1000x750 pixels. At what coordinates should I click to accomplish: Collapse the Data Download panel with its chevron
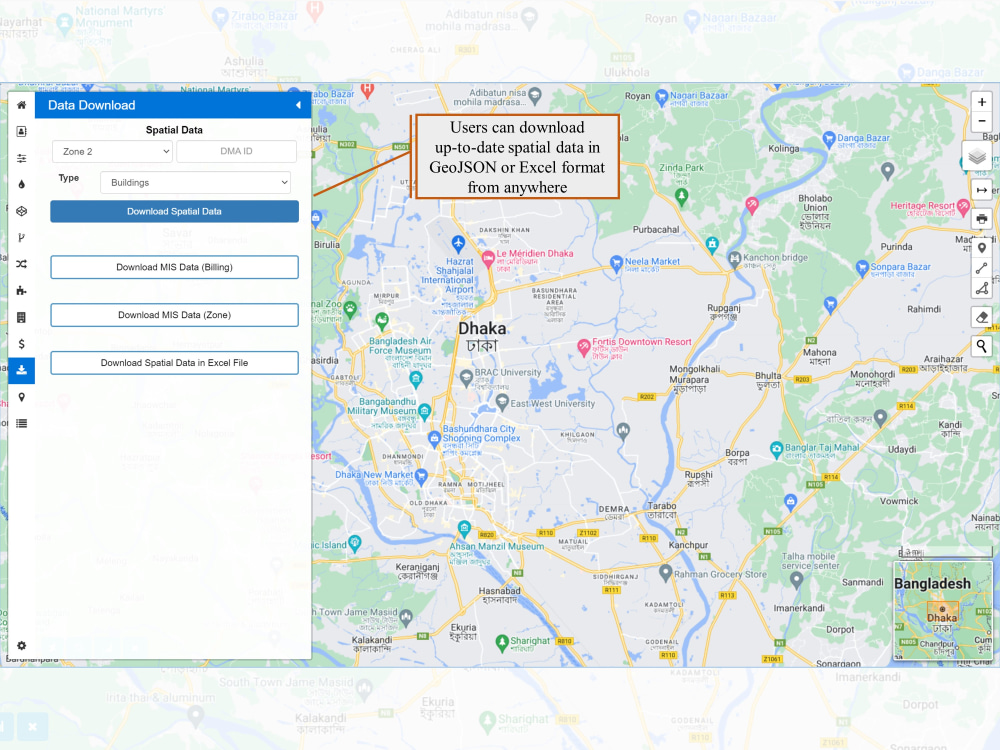[x=297, y=104]
